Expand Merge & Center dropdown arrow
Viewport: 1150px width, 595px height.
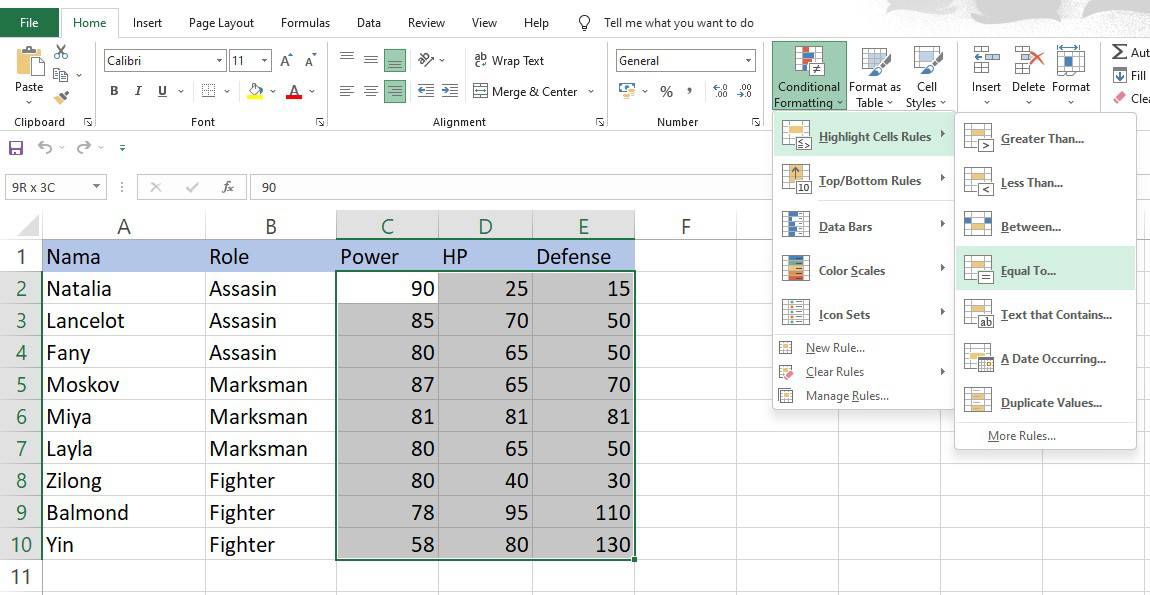pos(591,92)
